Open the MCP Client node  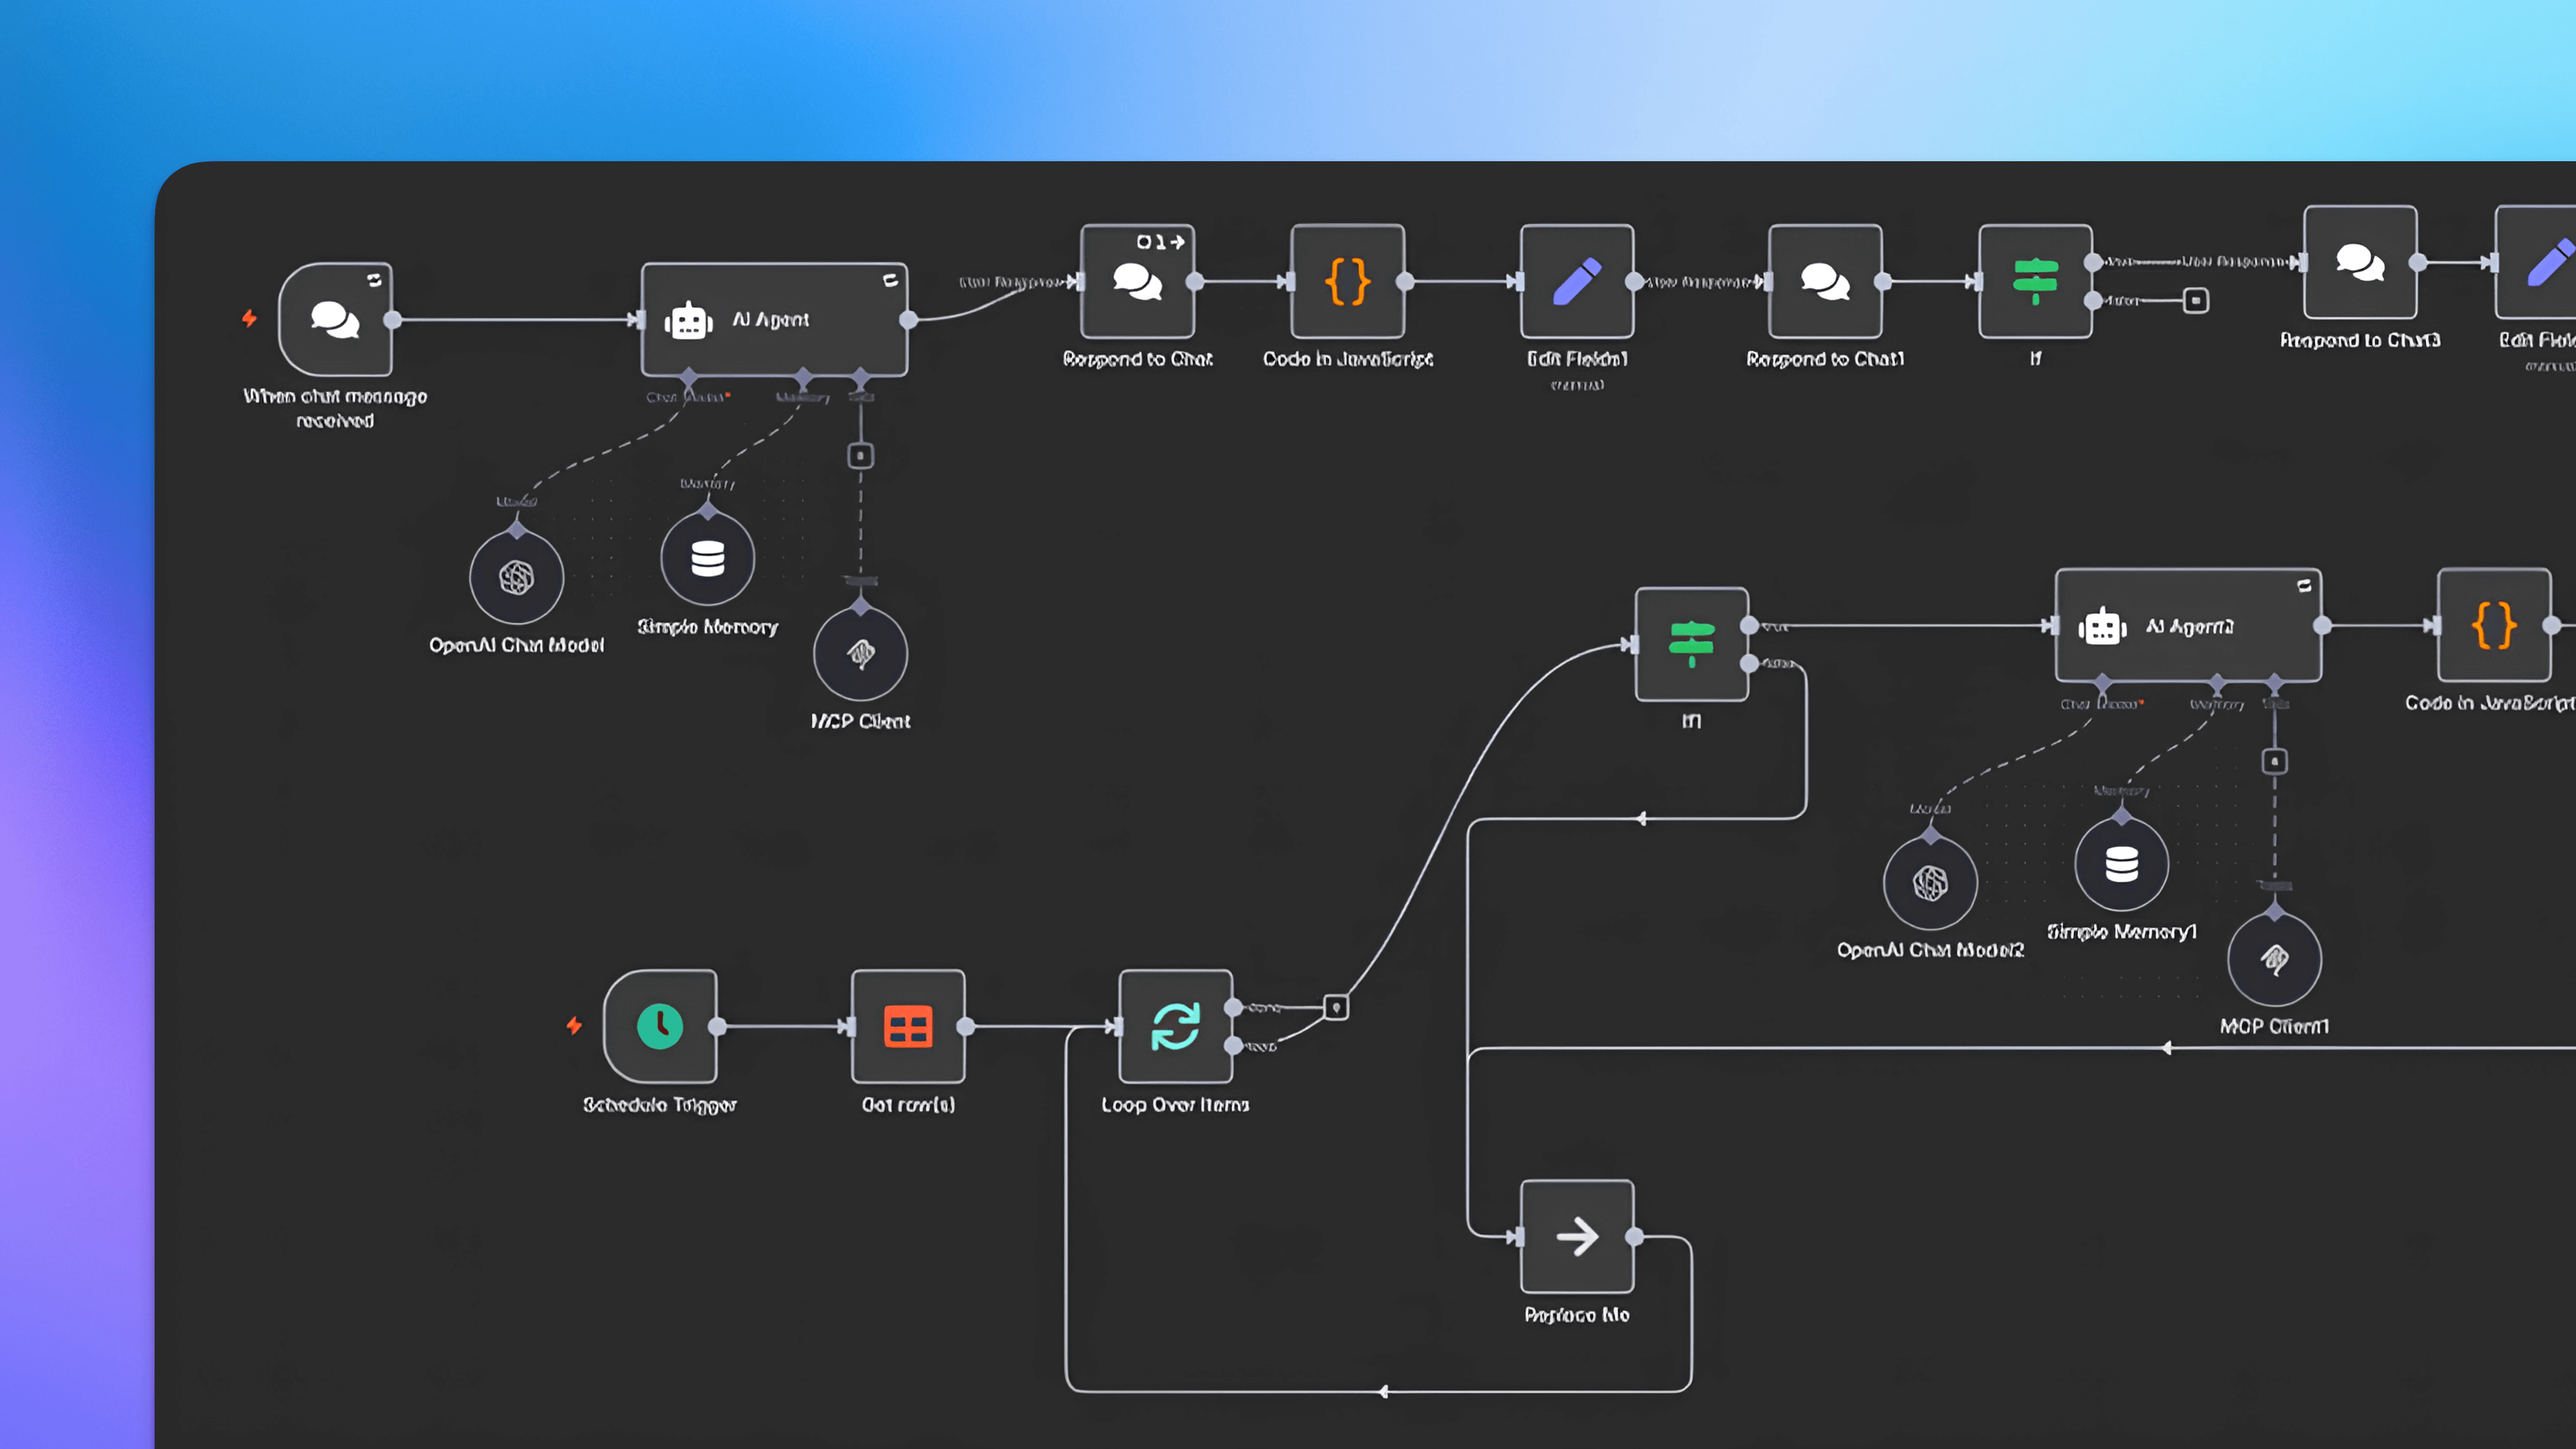(860, 654)
